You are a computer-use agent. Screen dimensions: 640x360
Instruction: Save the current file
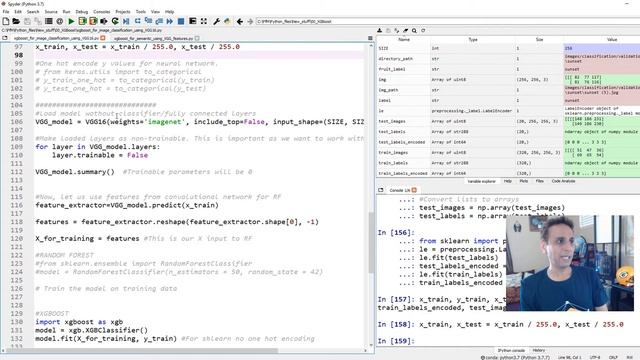pyautogui.click(x=27, y=21)
